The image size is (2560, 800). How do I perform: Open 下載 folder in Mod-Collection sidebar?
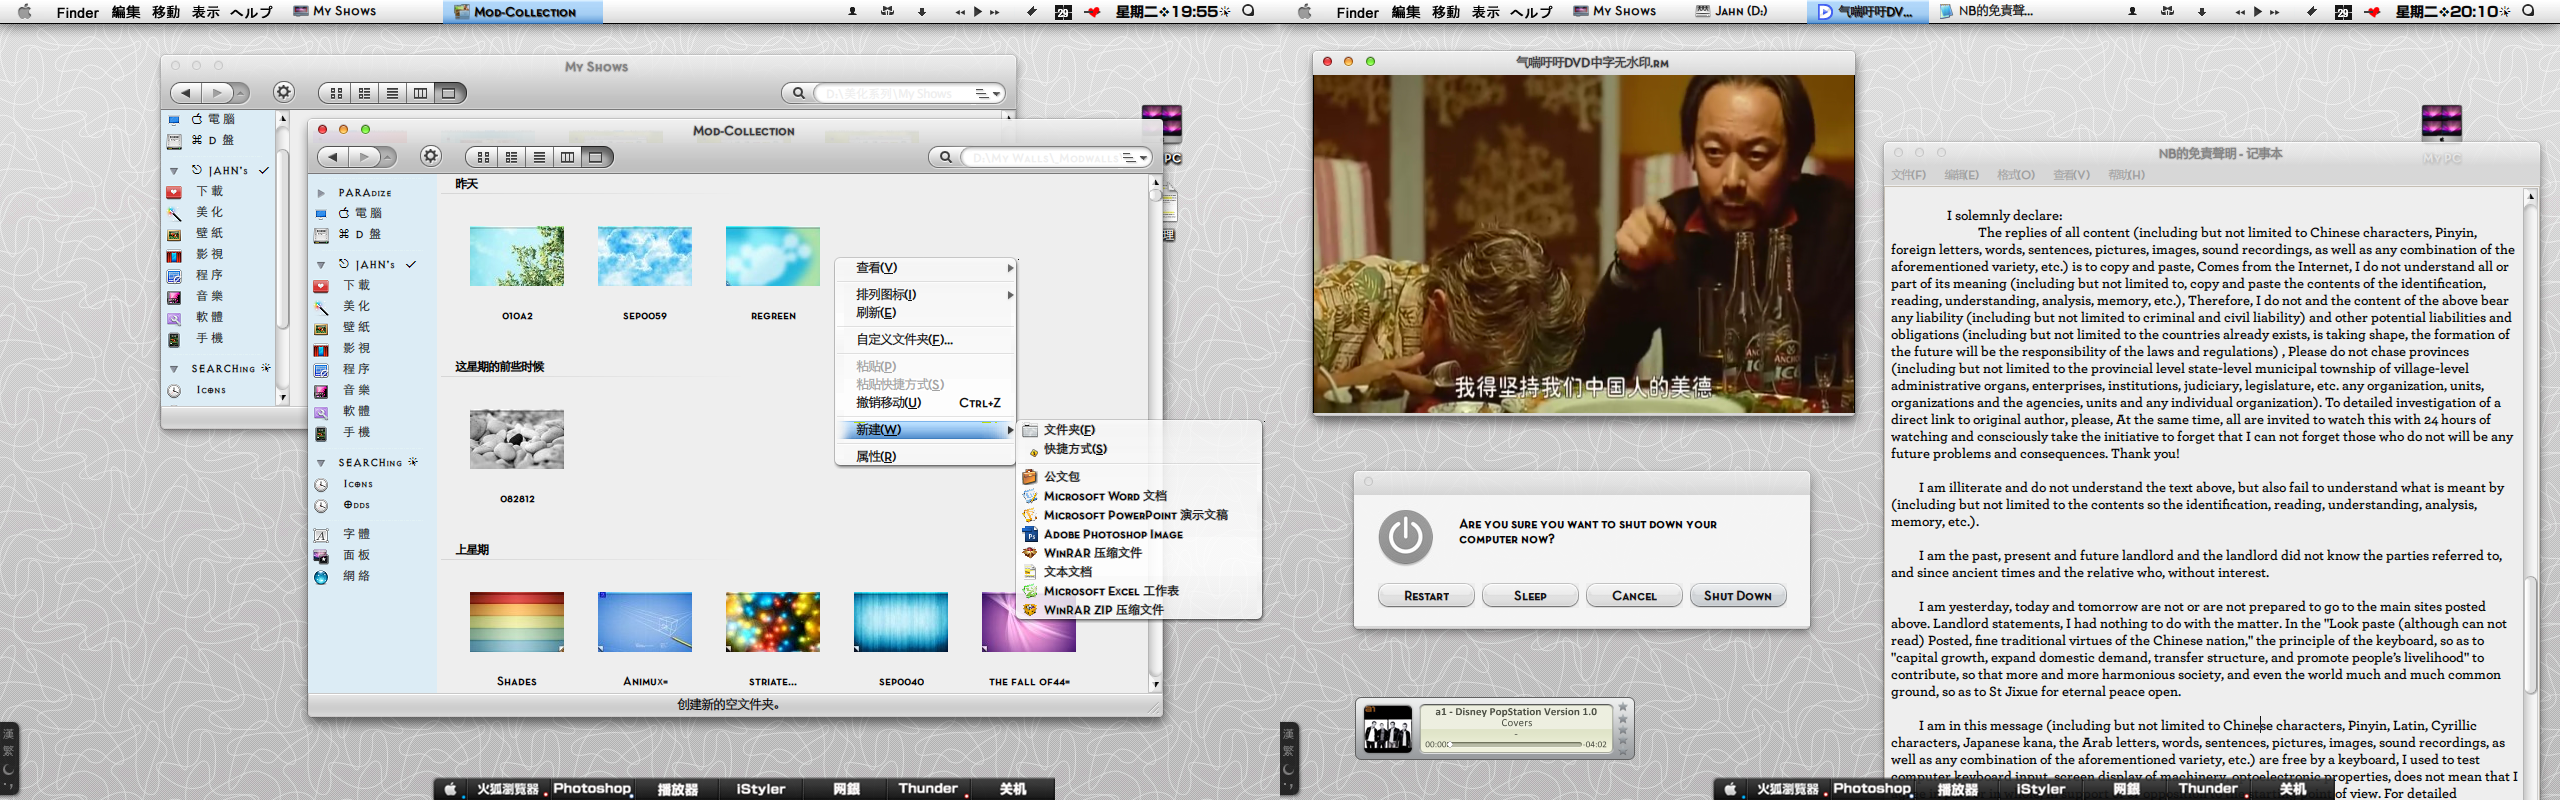click(357, 286)
